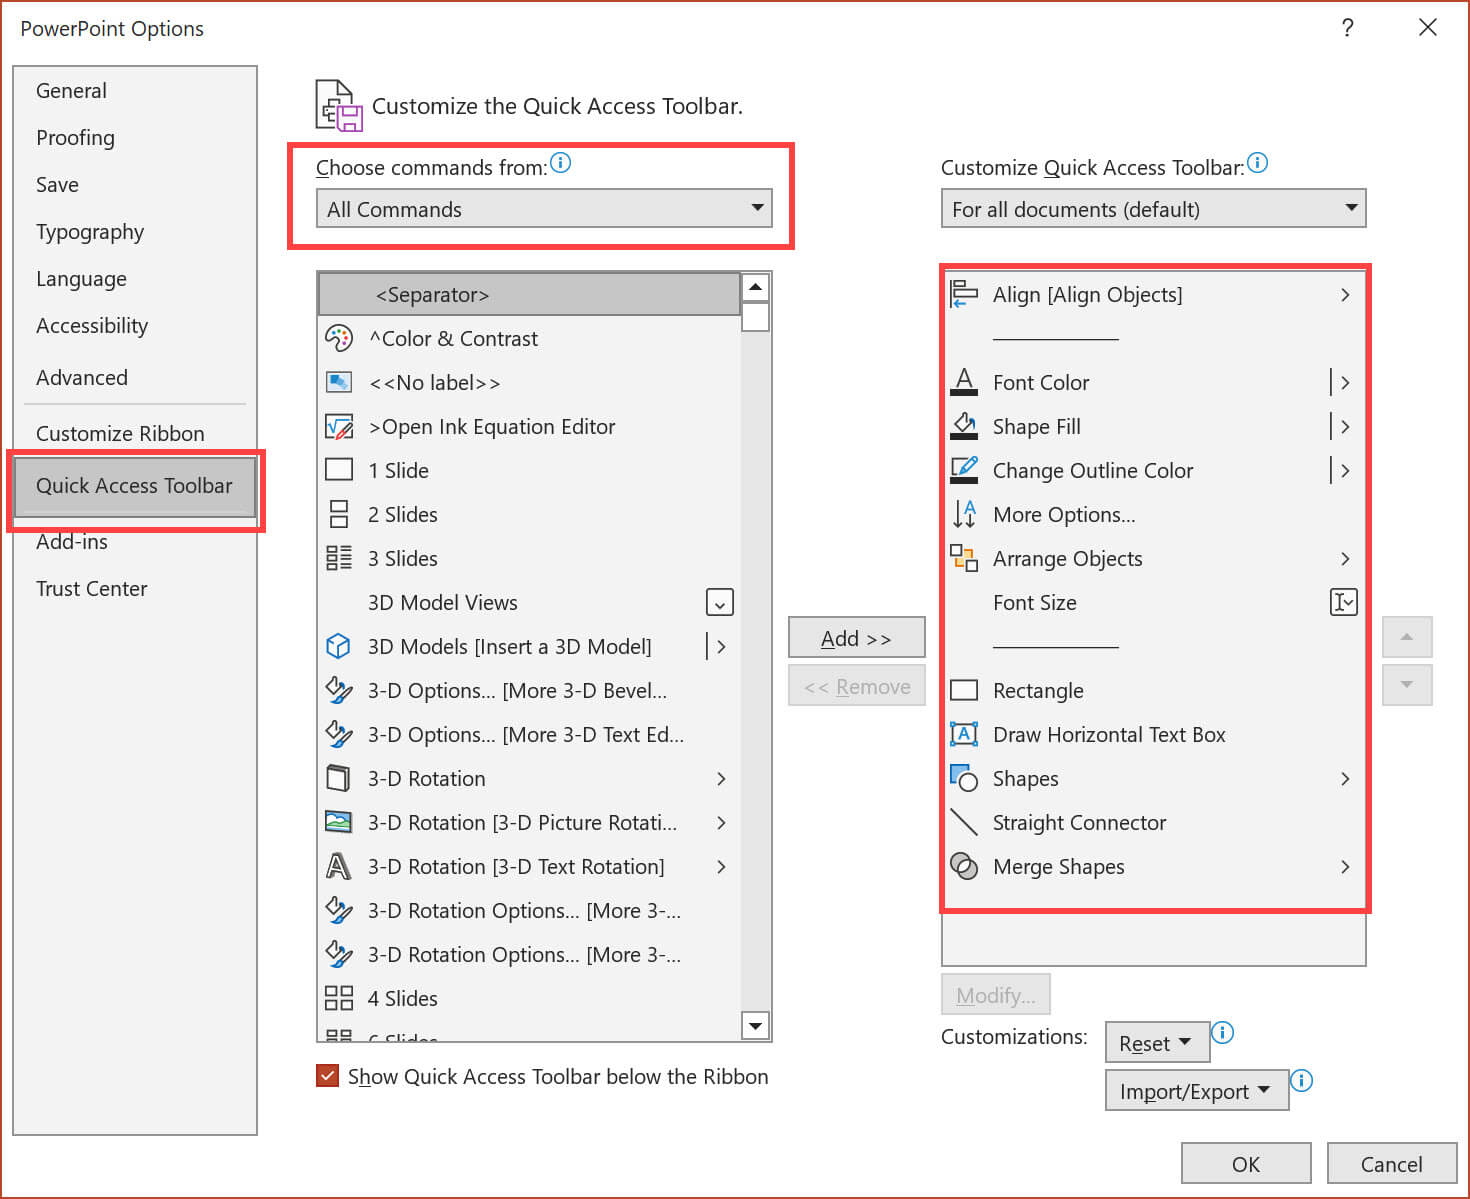1470x1199 pixels.
Task: Click the More Options sort icon
Action: pos(964,514)
